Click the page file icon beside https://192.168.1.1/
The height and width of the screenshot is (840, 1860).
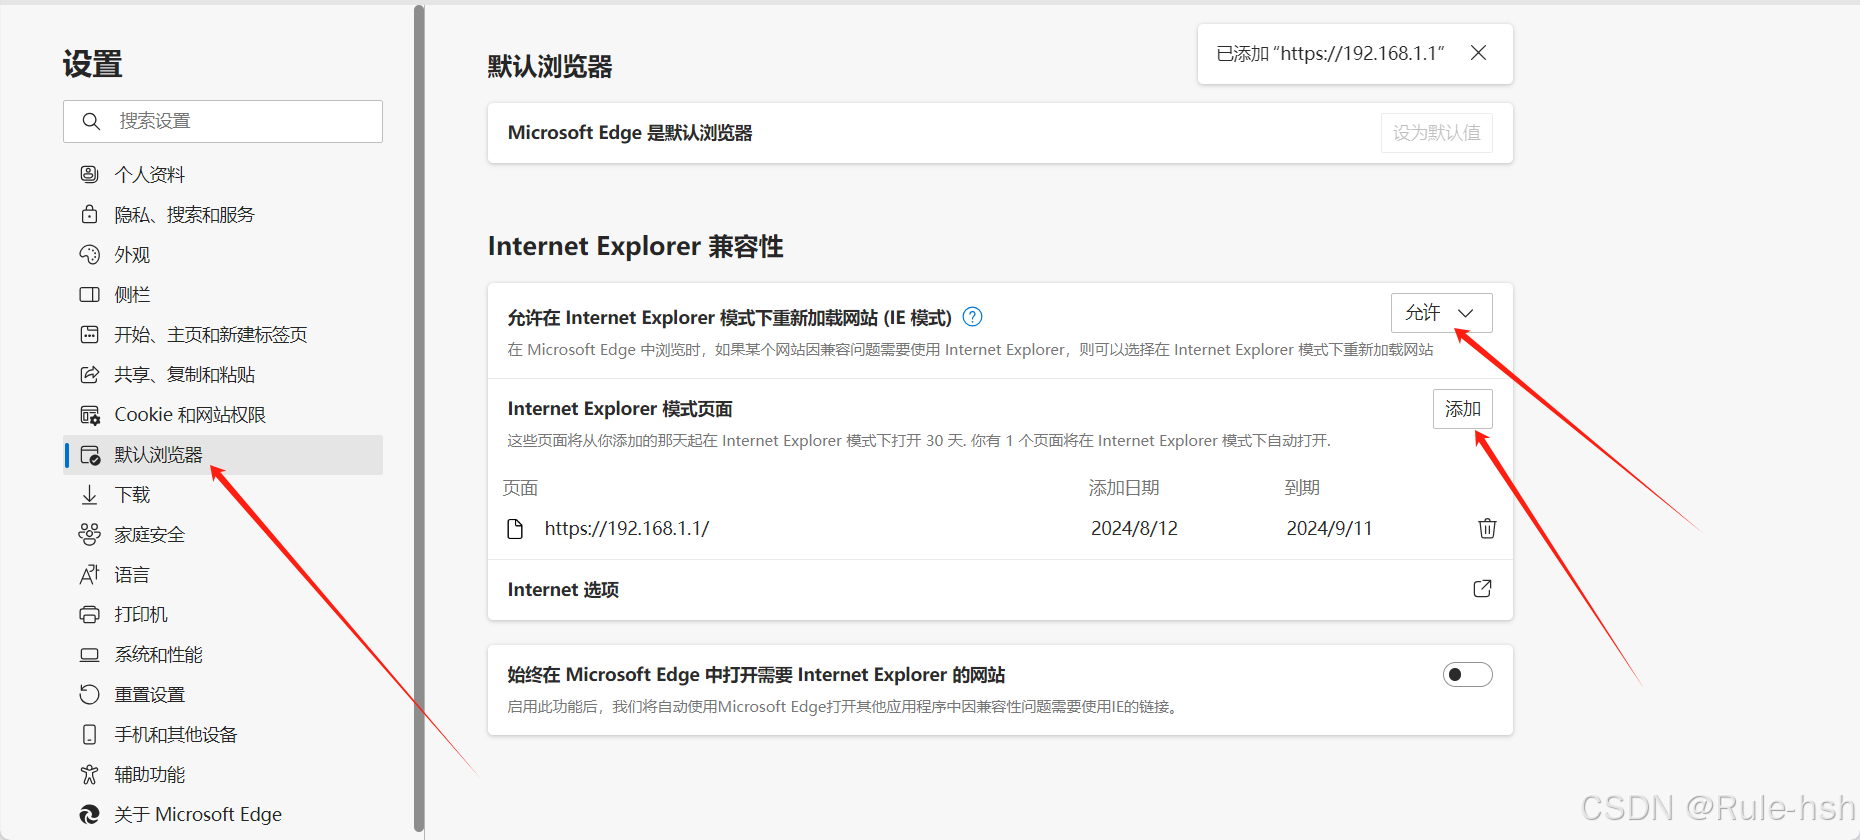pyautogui.click(x=515, y=528)
